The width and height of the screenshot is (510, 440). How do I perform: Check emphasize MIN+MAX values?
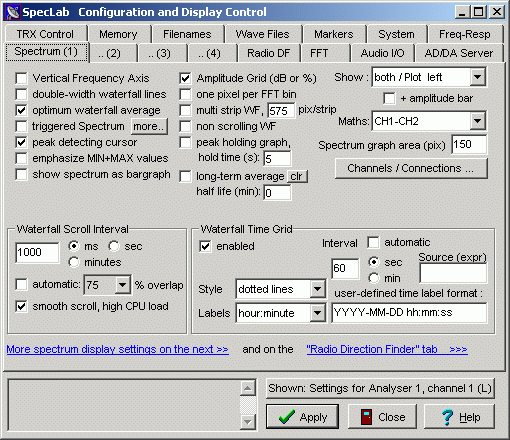tap(21, 158)
